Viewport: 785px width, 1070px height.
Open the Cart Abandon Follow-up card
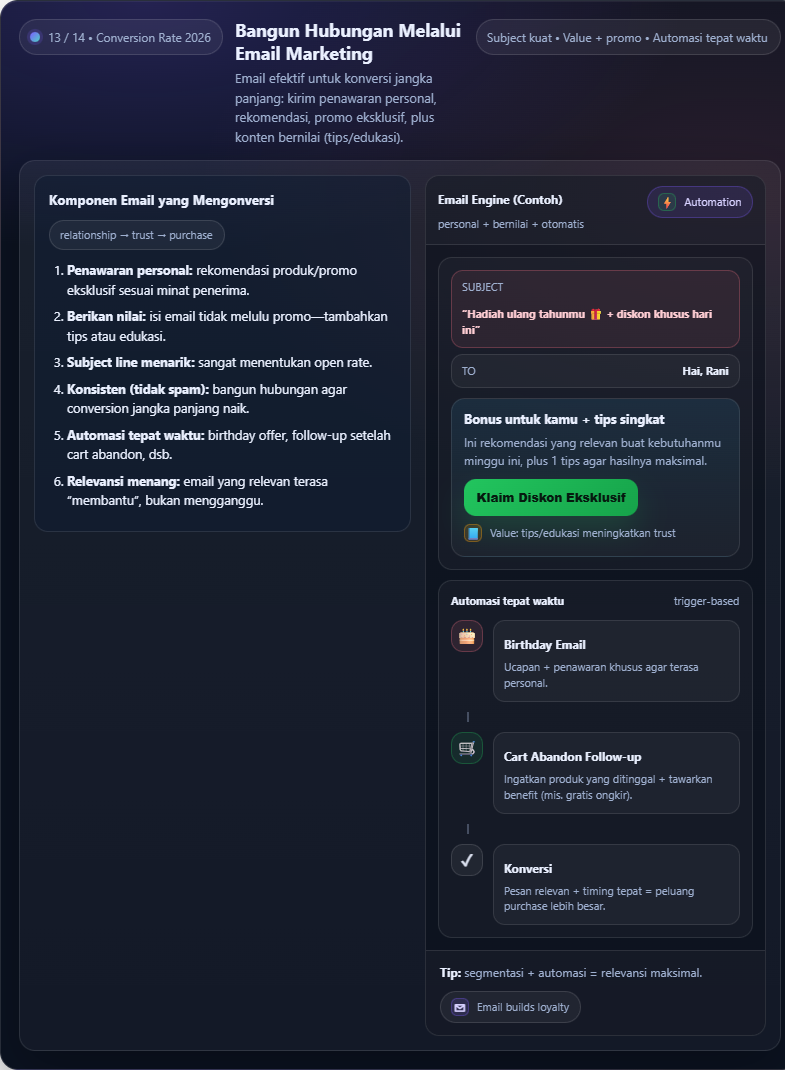pos(616,773)
